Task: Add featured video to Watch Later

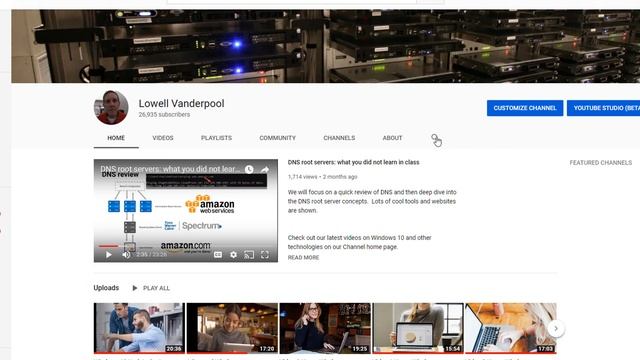Action: [x=249, y=169]
